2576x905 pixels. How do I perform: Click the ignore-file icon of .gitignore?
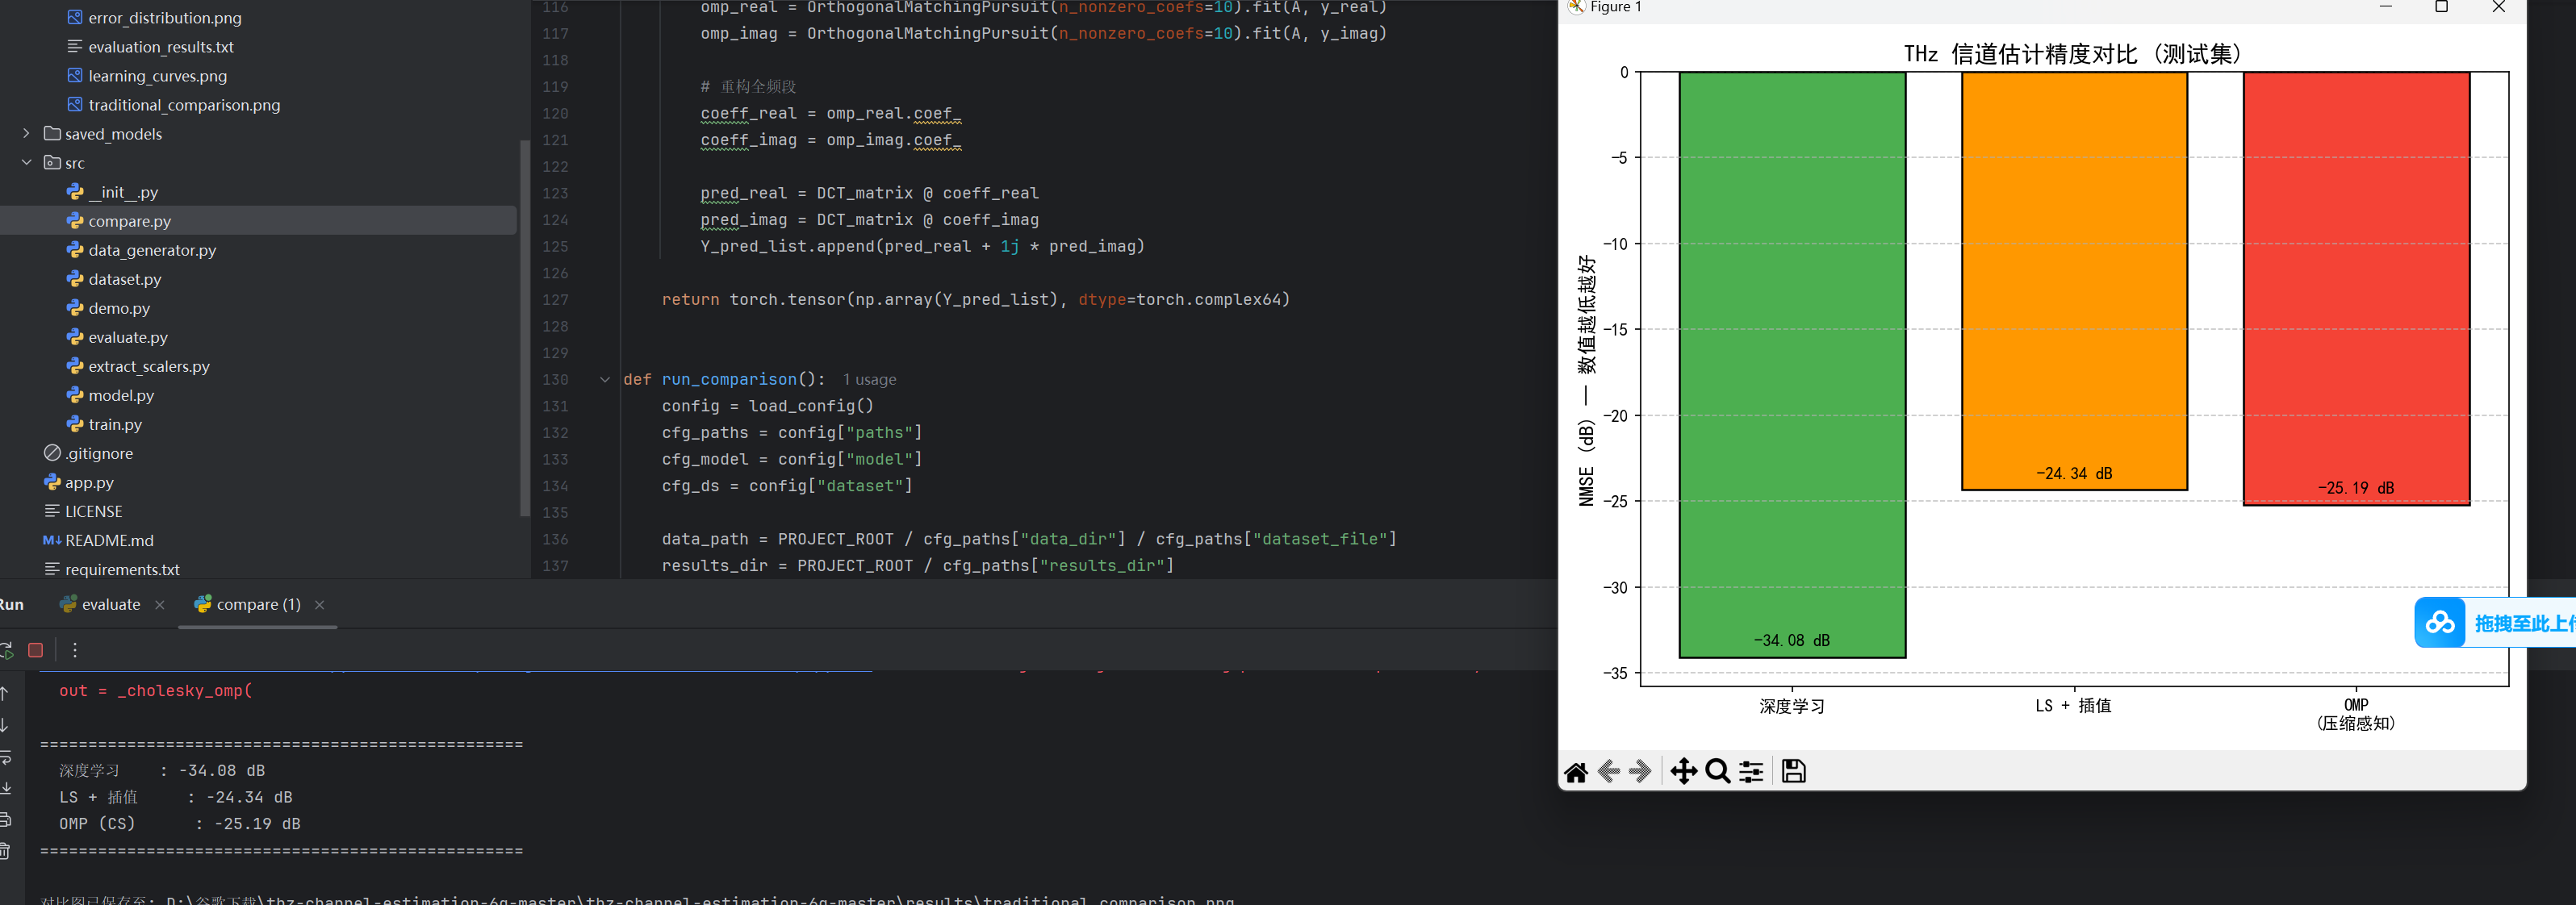tap(52, 453)
